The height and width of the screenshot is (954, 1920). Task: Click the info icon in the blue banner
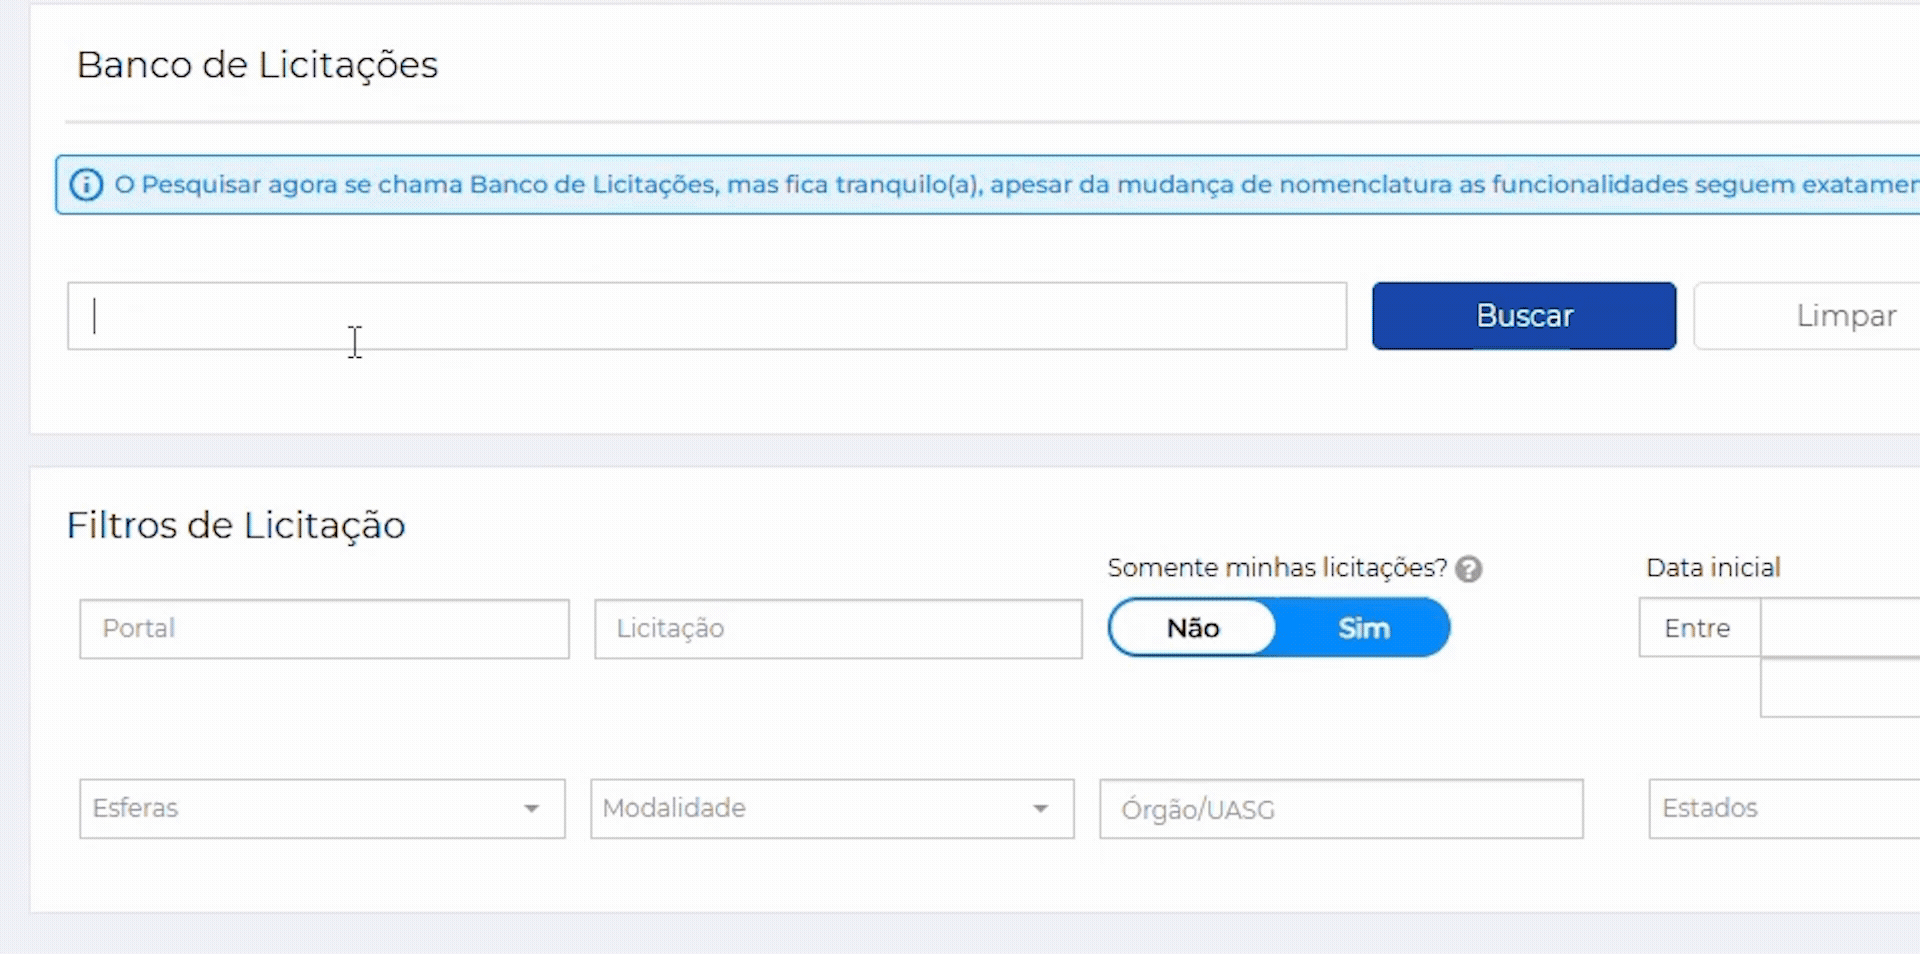click(86, 185)
